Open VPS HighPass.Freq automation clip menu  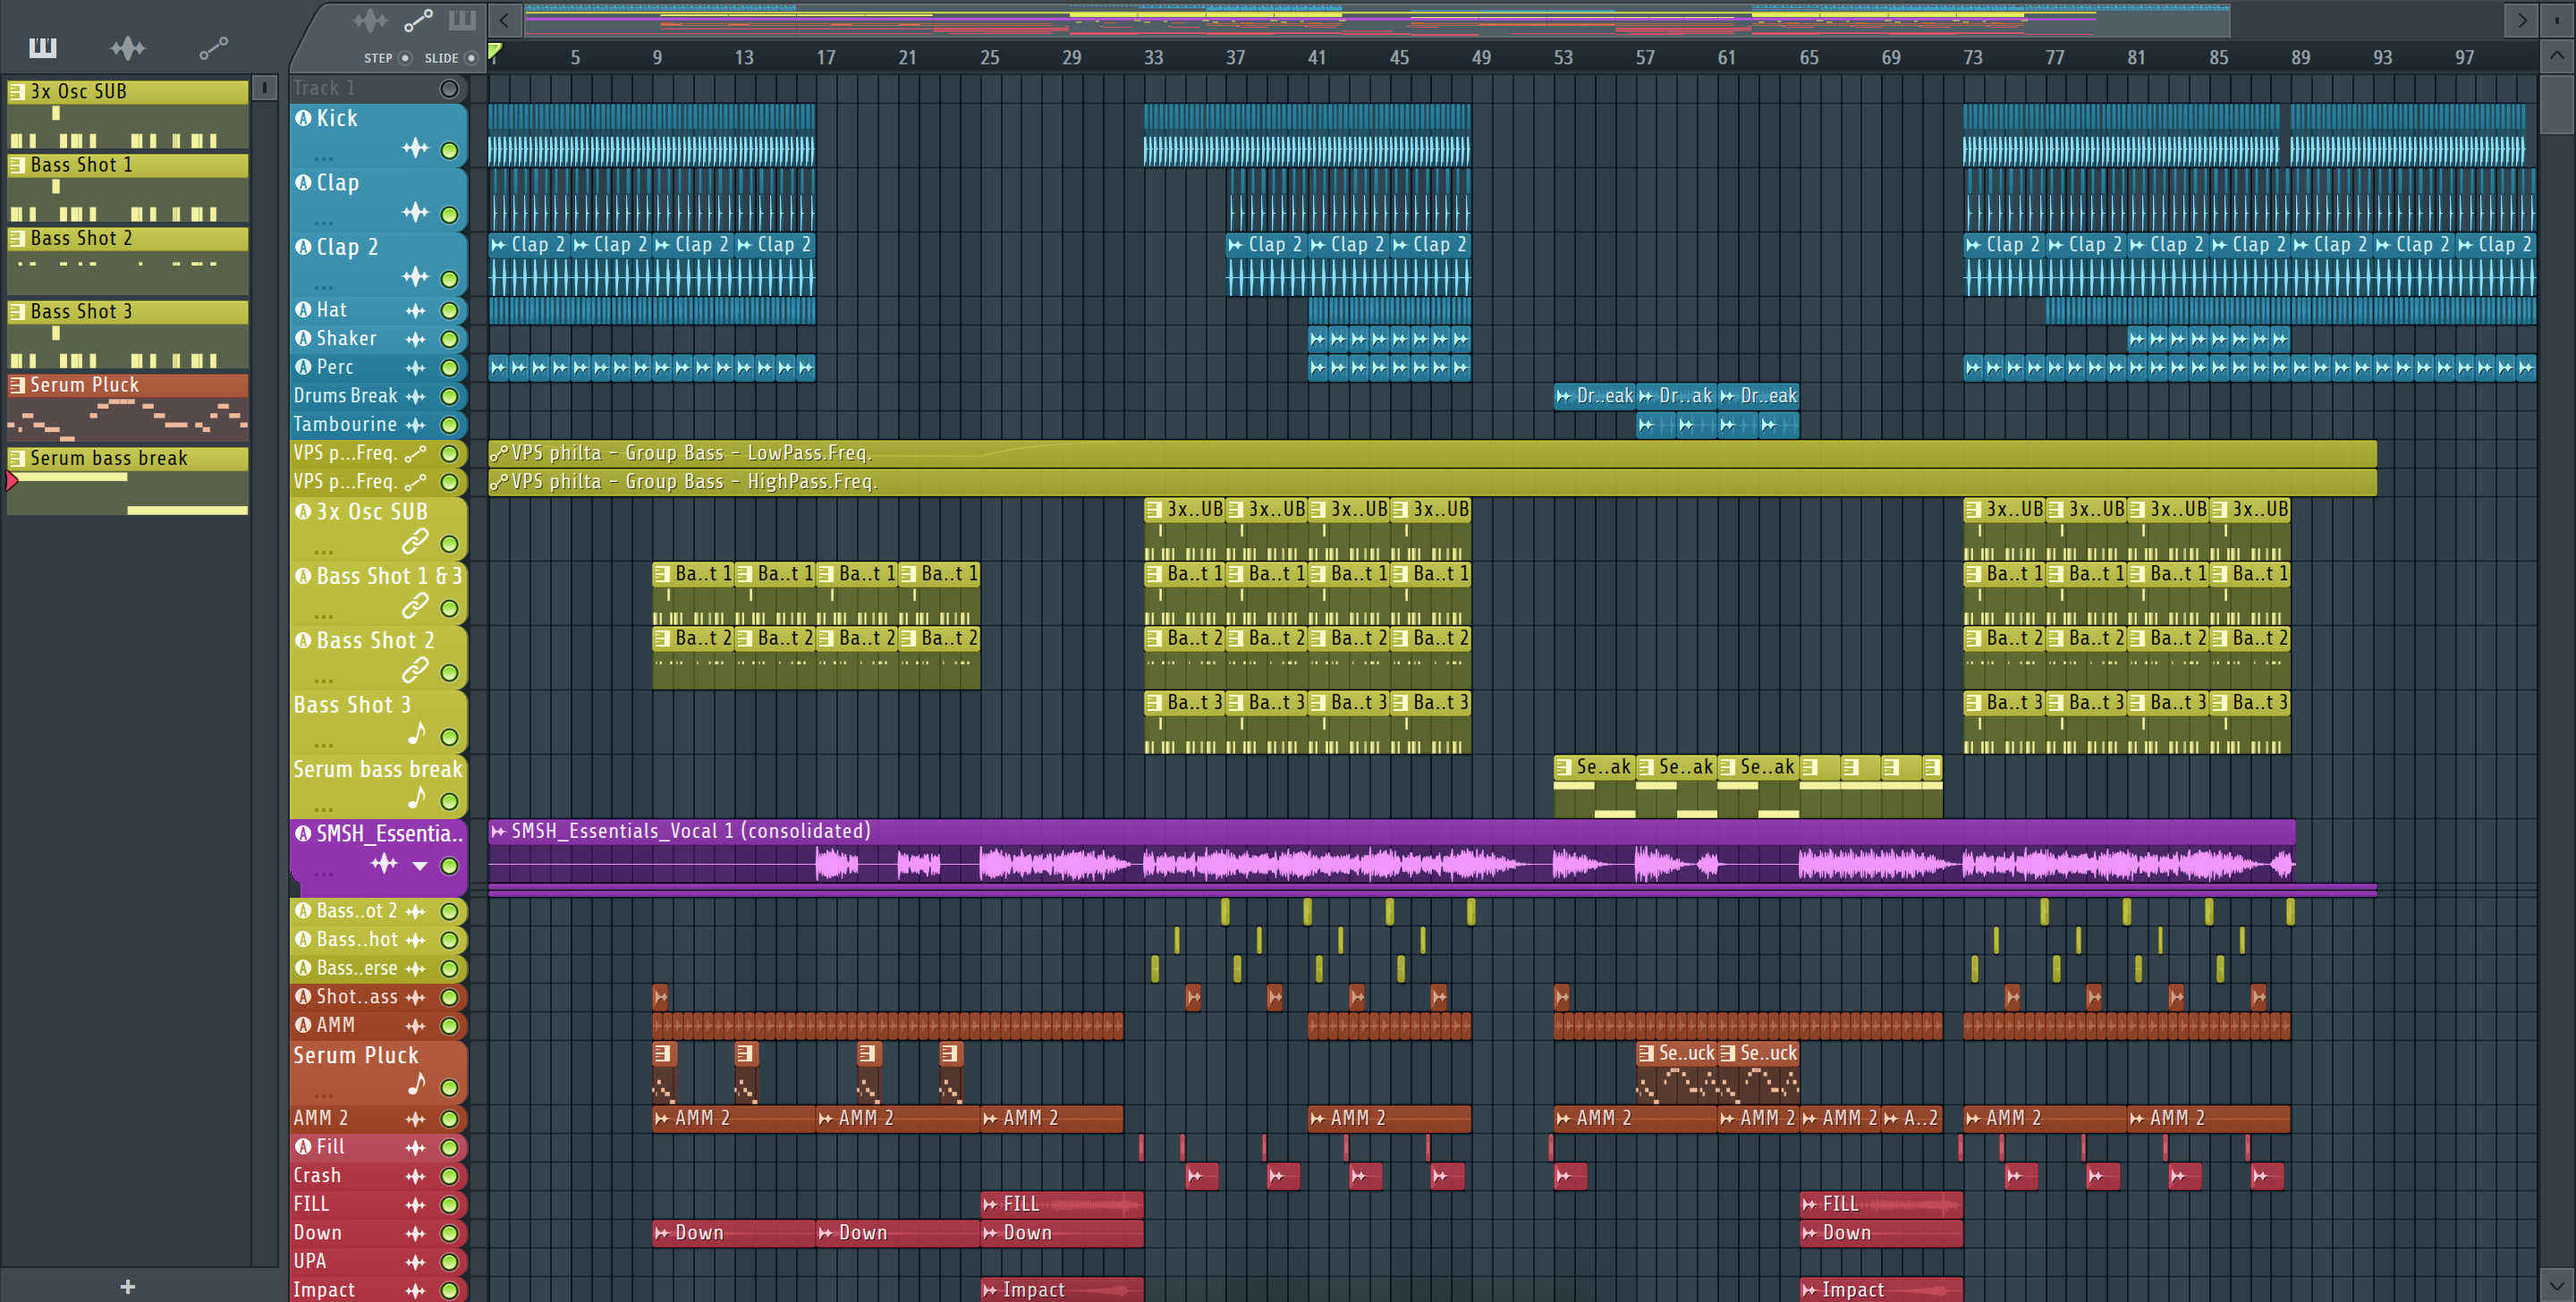pyautogui.click(x=499, y=482)
